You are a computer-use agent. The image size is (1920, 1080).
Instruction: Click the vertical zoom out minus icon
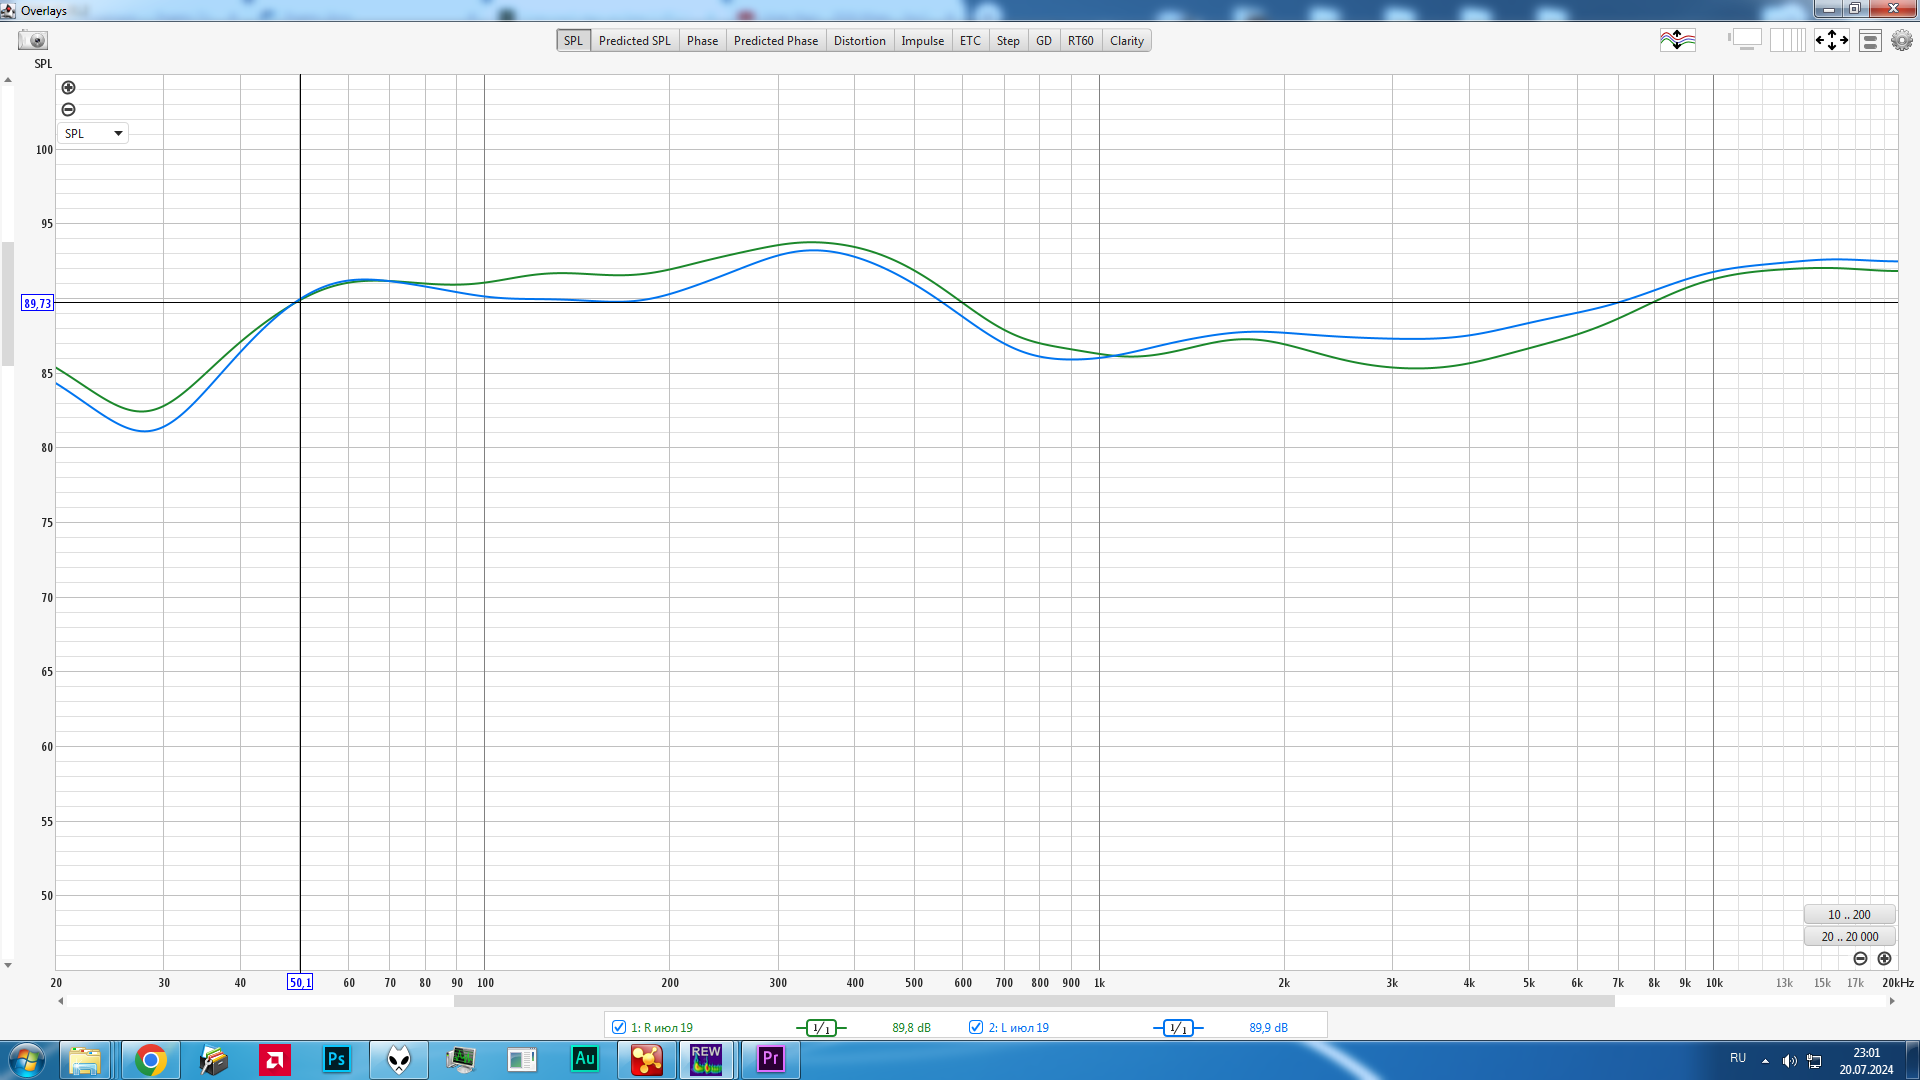click(x=68, y=110)
